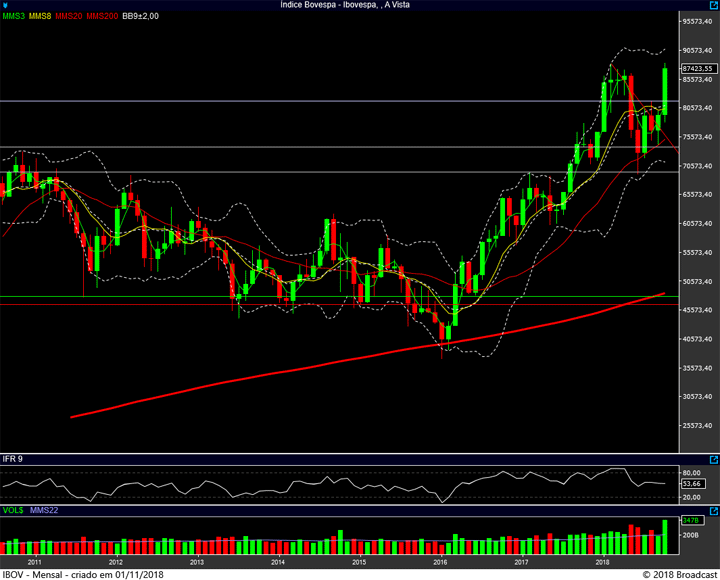Click the 2013 marker on time axis
Screen dimensions: 720x580
(x=196, y=562)
